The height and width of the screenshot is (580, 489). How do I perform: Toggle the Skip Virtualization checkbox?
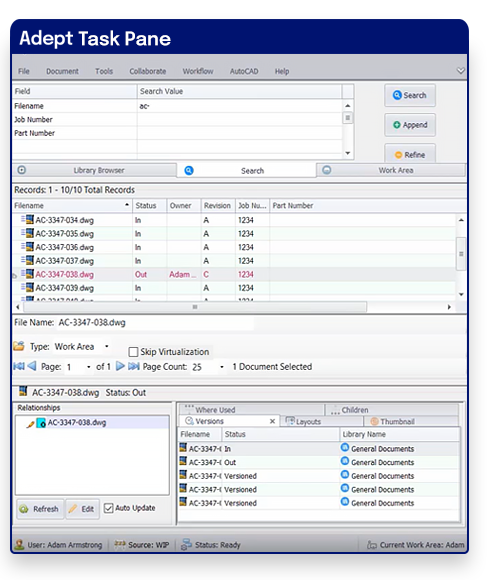click(133, 352)
